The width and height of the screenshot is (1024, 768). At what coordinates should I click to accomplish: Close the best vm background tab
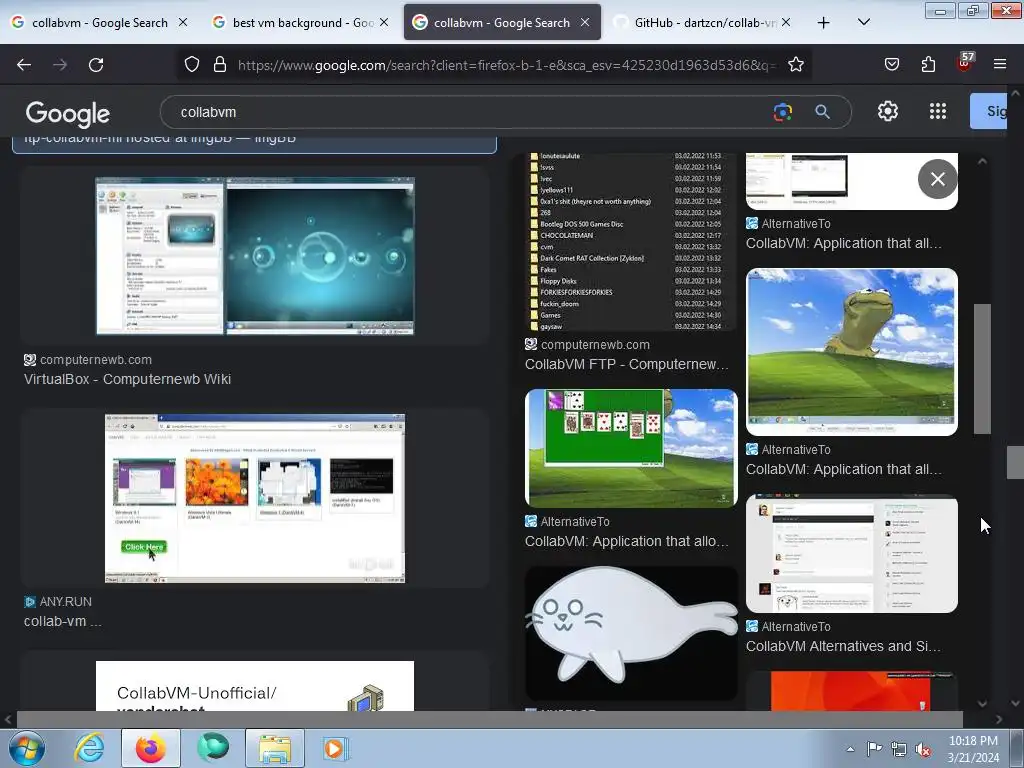tap(384, 22)
